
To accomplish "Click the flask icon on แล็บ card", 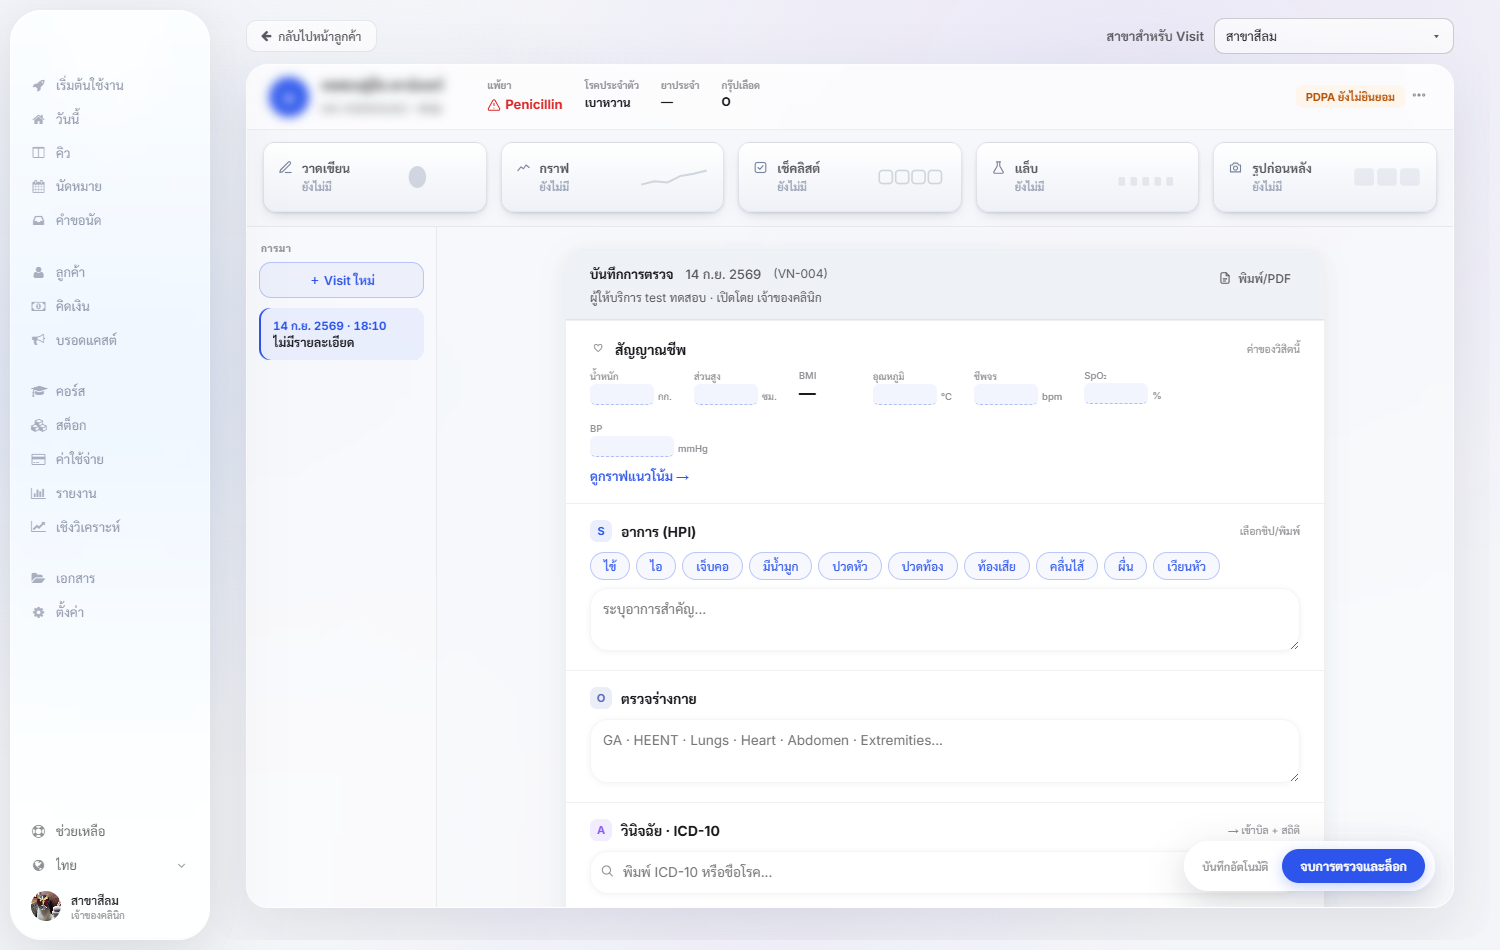I will 998,168.
